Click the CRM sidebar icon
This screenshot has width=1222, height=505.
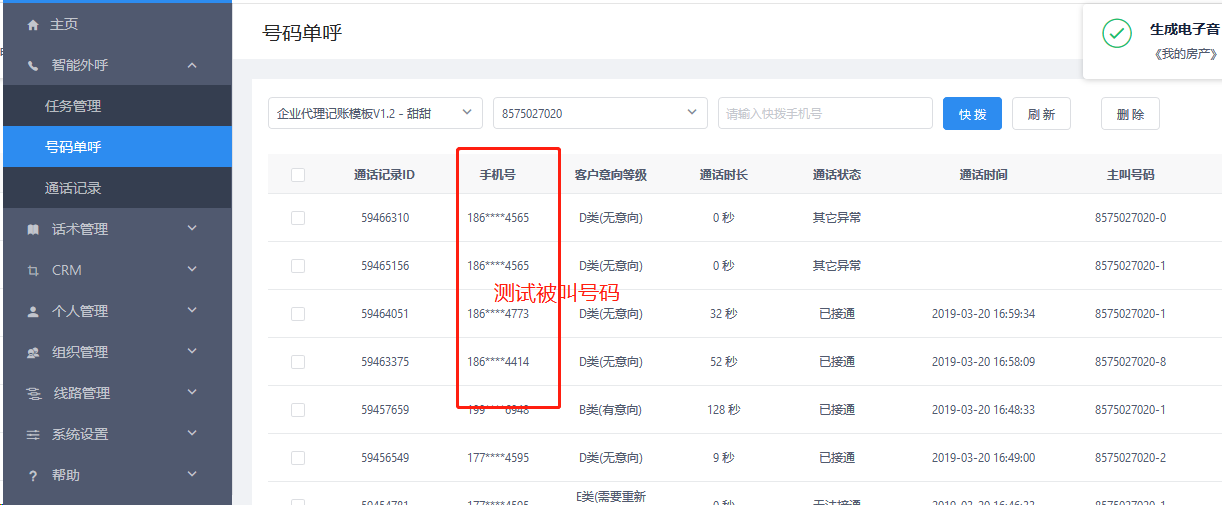click(x=33, y=270)
